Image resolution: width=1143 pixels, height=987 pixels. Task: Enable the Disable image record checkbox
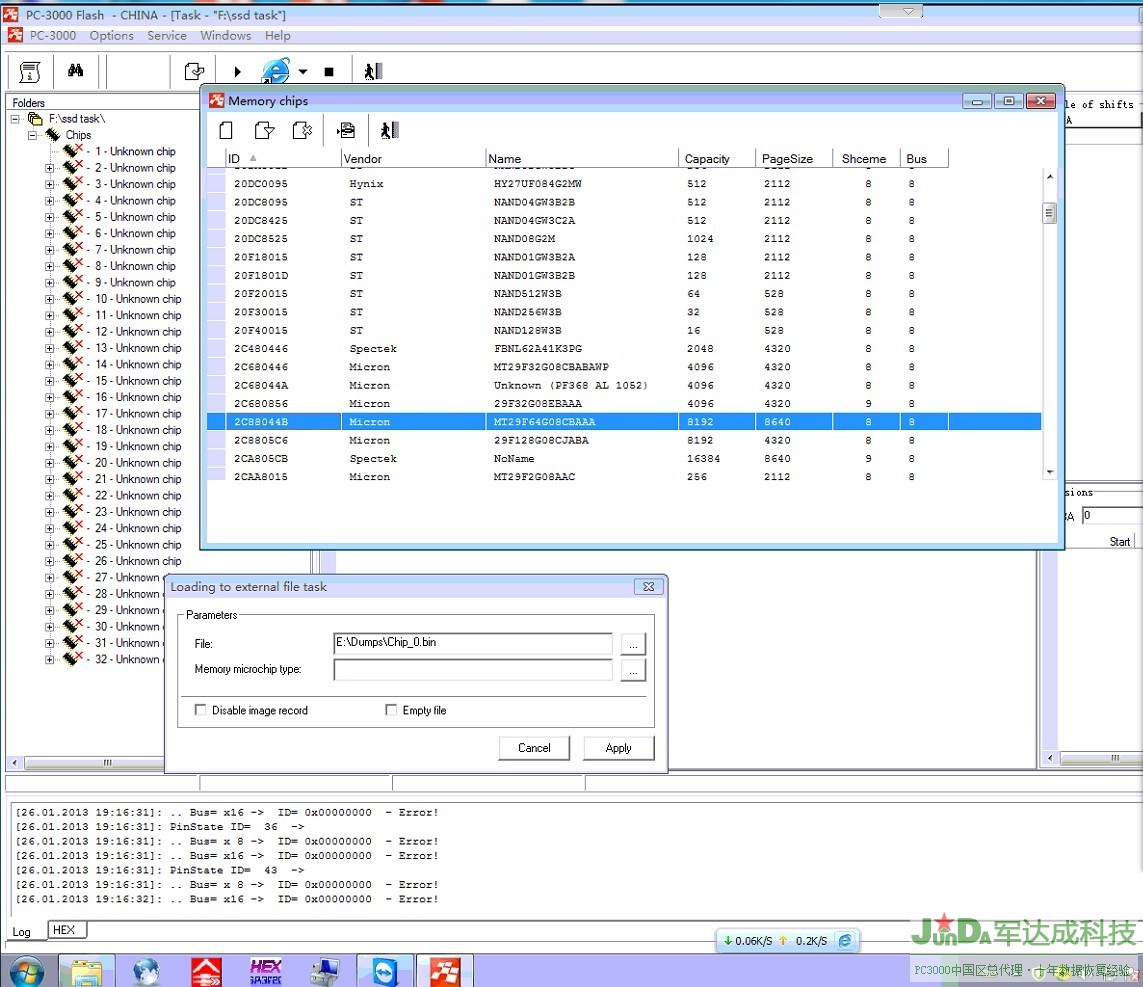pos(201,710)
